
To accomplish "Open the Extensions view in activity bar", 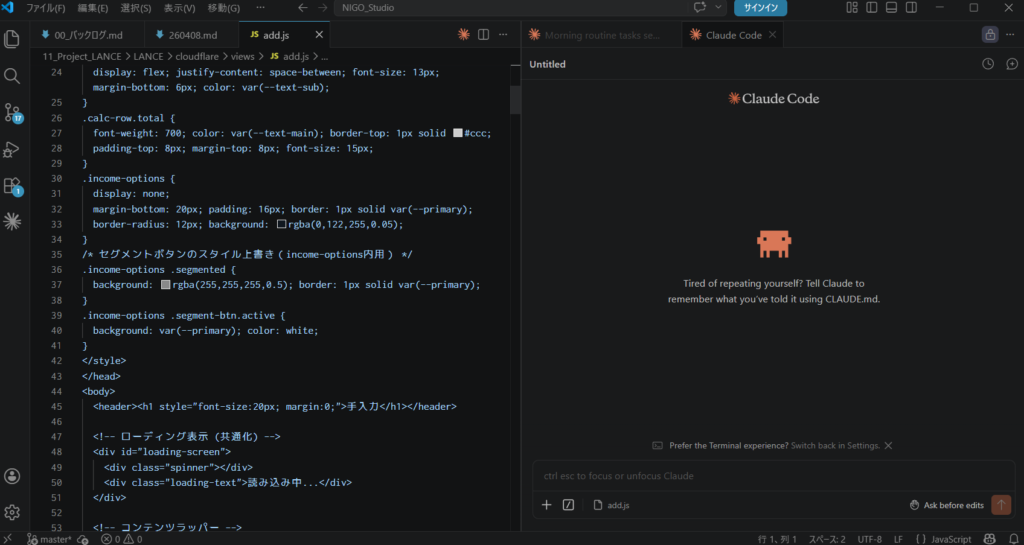I will point(13,186).
